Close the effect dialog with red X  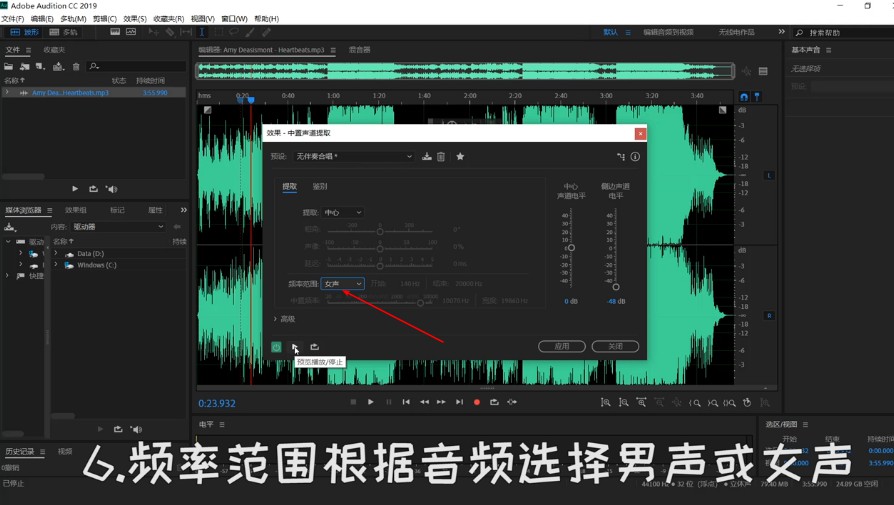(x=640, y=133)
